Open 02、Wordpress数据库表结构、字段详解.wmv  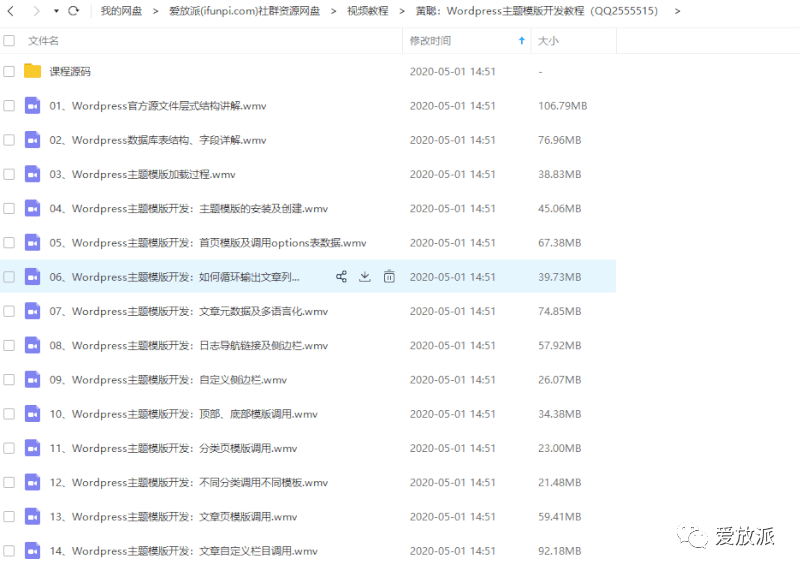point(158,140)
